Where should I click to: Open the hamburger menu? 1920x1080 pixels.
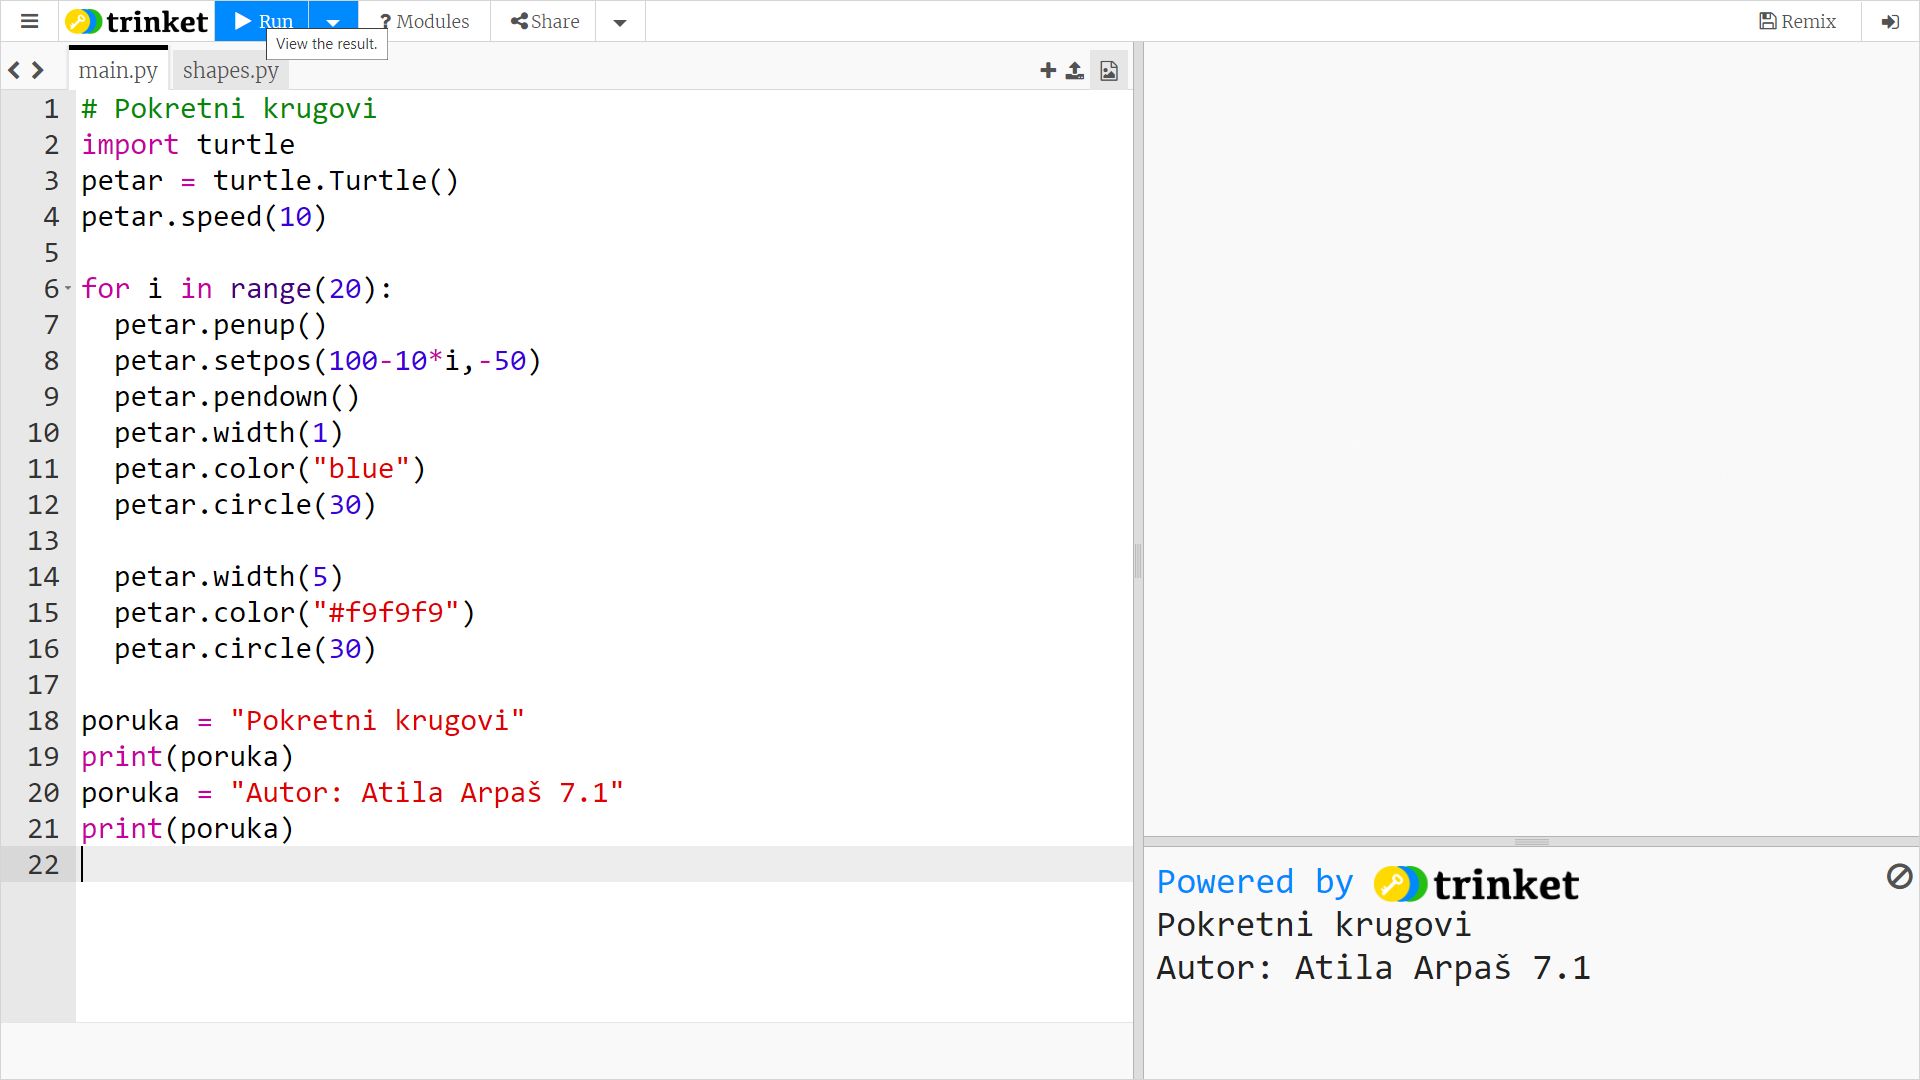click(29, 21)
